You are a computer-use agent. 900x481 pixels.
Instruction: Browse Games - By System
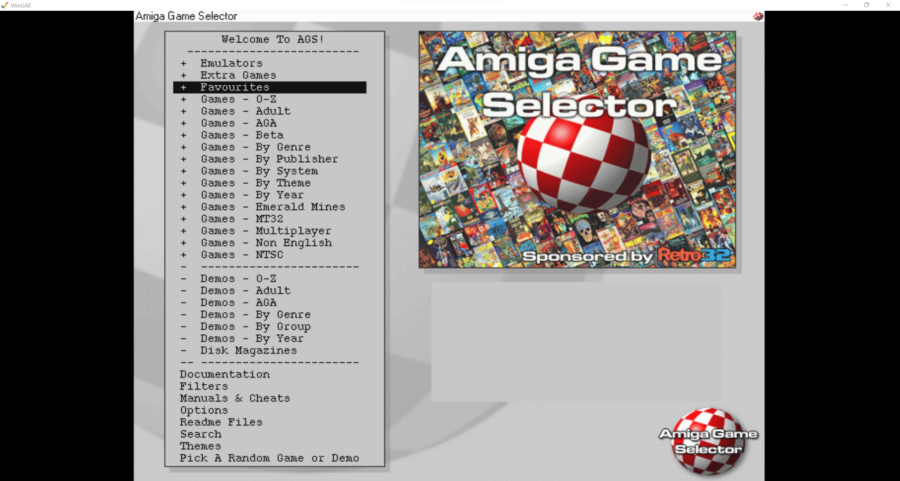click(x=259, y=171)
